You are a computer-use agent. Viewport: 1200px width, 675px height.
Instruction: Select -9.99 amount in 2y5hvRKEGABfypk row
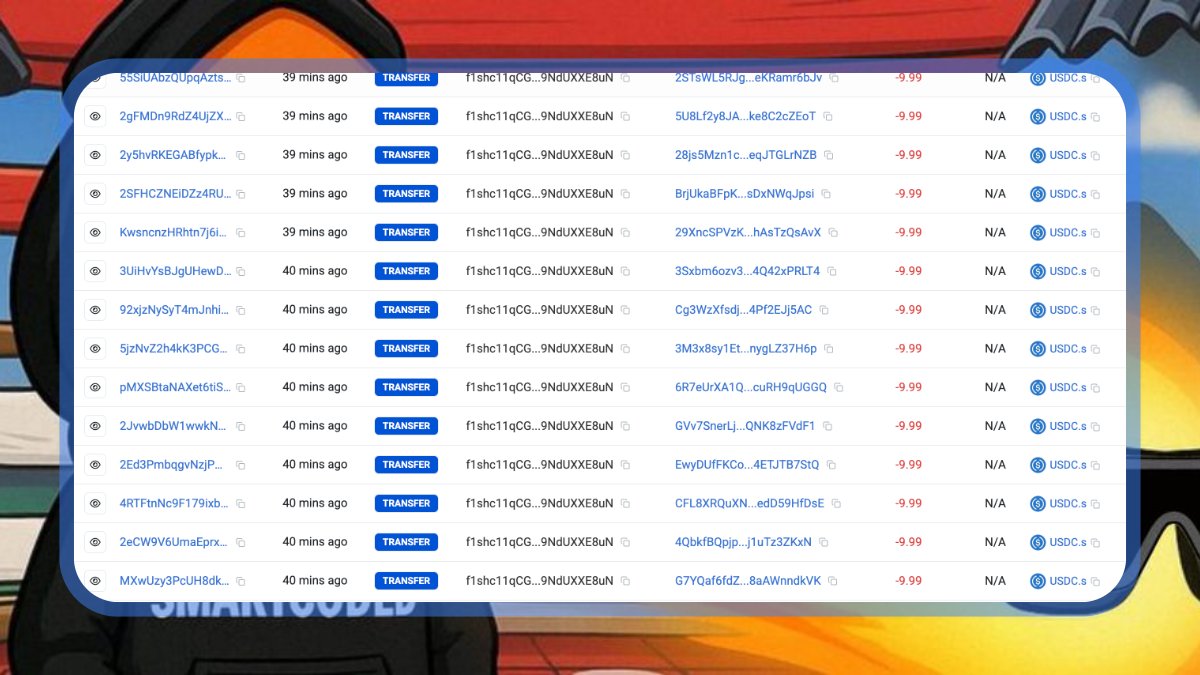[908, 155]
